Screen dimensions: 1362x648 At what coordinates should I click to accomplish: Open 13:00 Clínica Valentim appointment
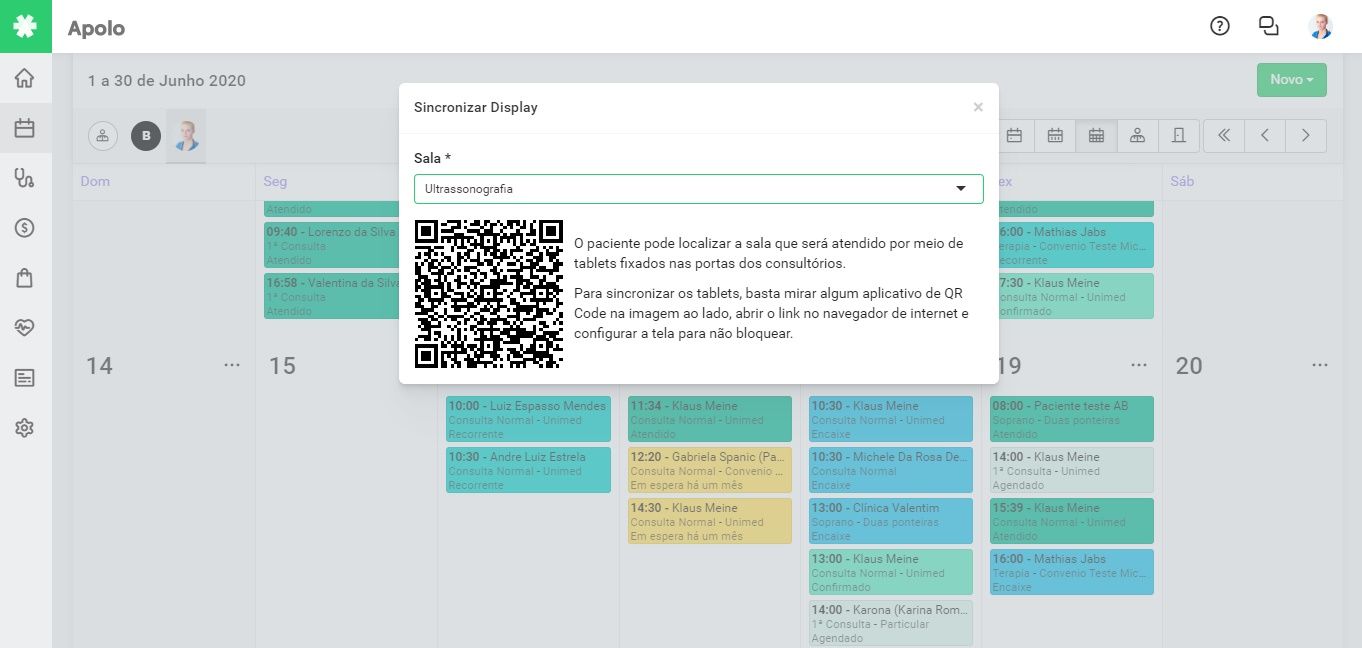click(x=891, y=522)
